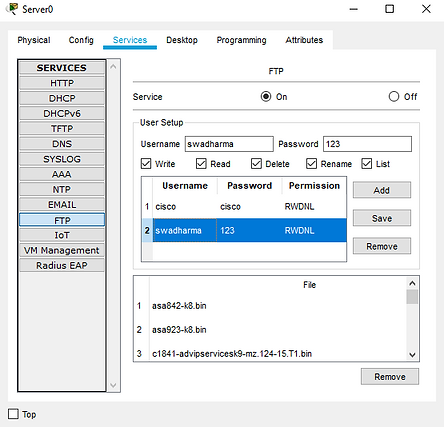Uncheck the Write permission checkbox
The width and height of the screenshot is (444, 427).
pos(146,164)
